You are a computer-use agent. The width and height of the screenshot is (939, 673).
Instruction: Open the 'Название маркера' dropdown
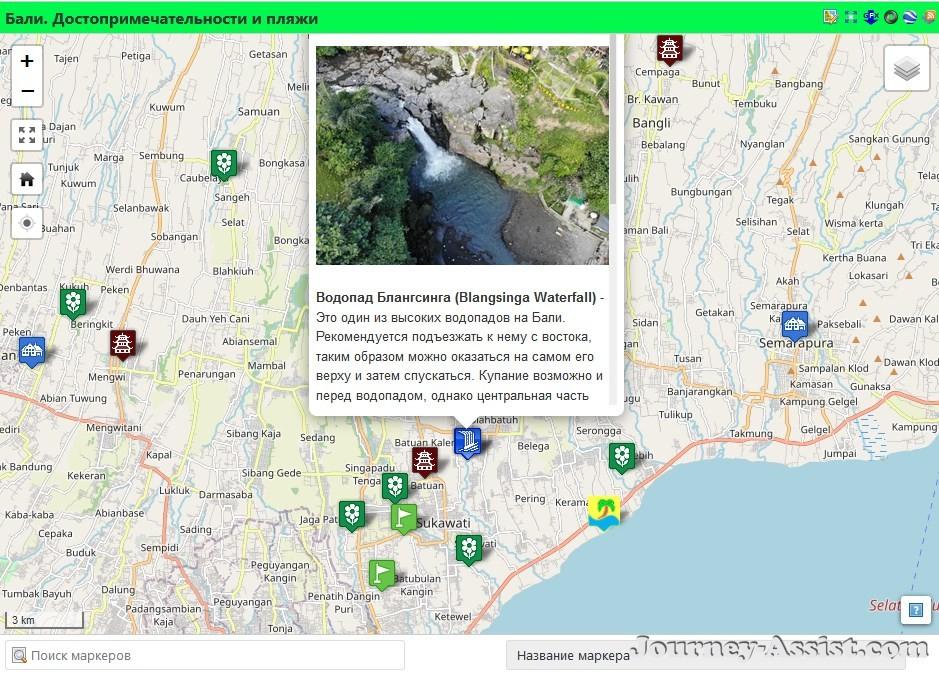tap(705, 656)
